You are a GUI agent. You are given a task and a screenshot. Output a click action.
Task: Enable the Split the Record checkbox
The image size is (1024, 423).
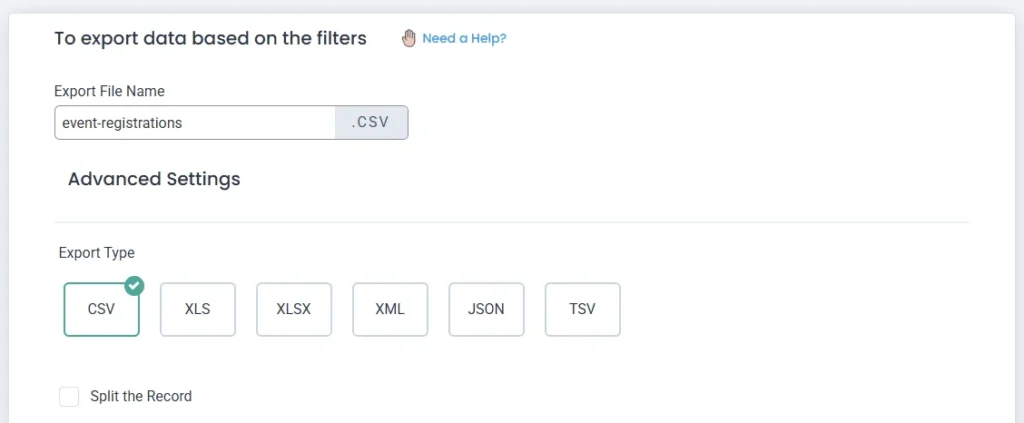69,397
